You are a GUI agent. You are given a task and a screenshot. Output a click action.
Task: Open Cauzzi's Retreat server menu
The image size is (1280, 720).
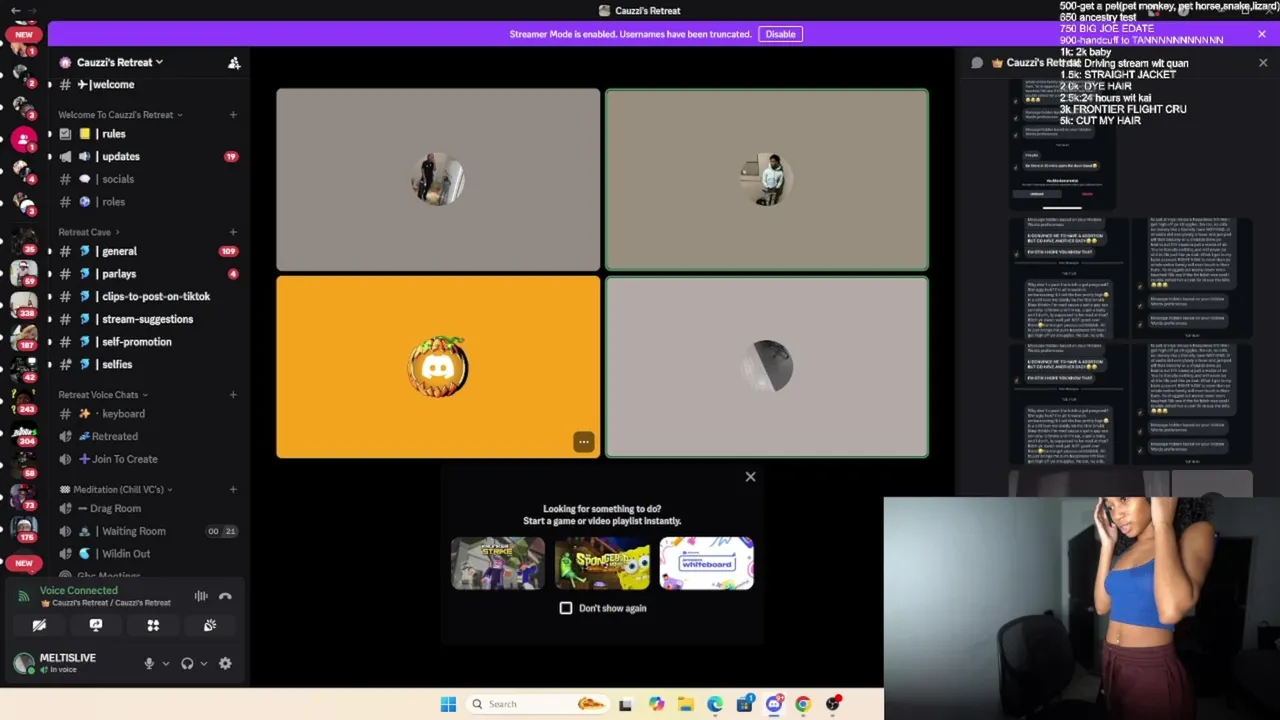[x=120, y=62]
